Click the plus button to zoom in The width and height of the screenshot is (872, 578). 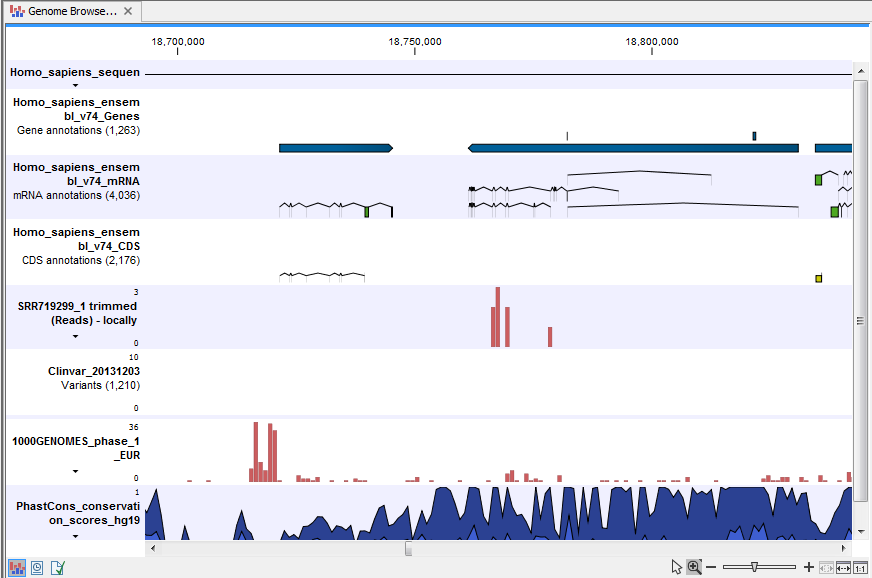tap(810, 566)
